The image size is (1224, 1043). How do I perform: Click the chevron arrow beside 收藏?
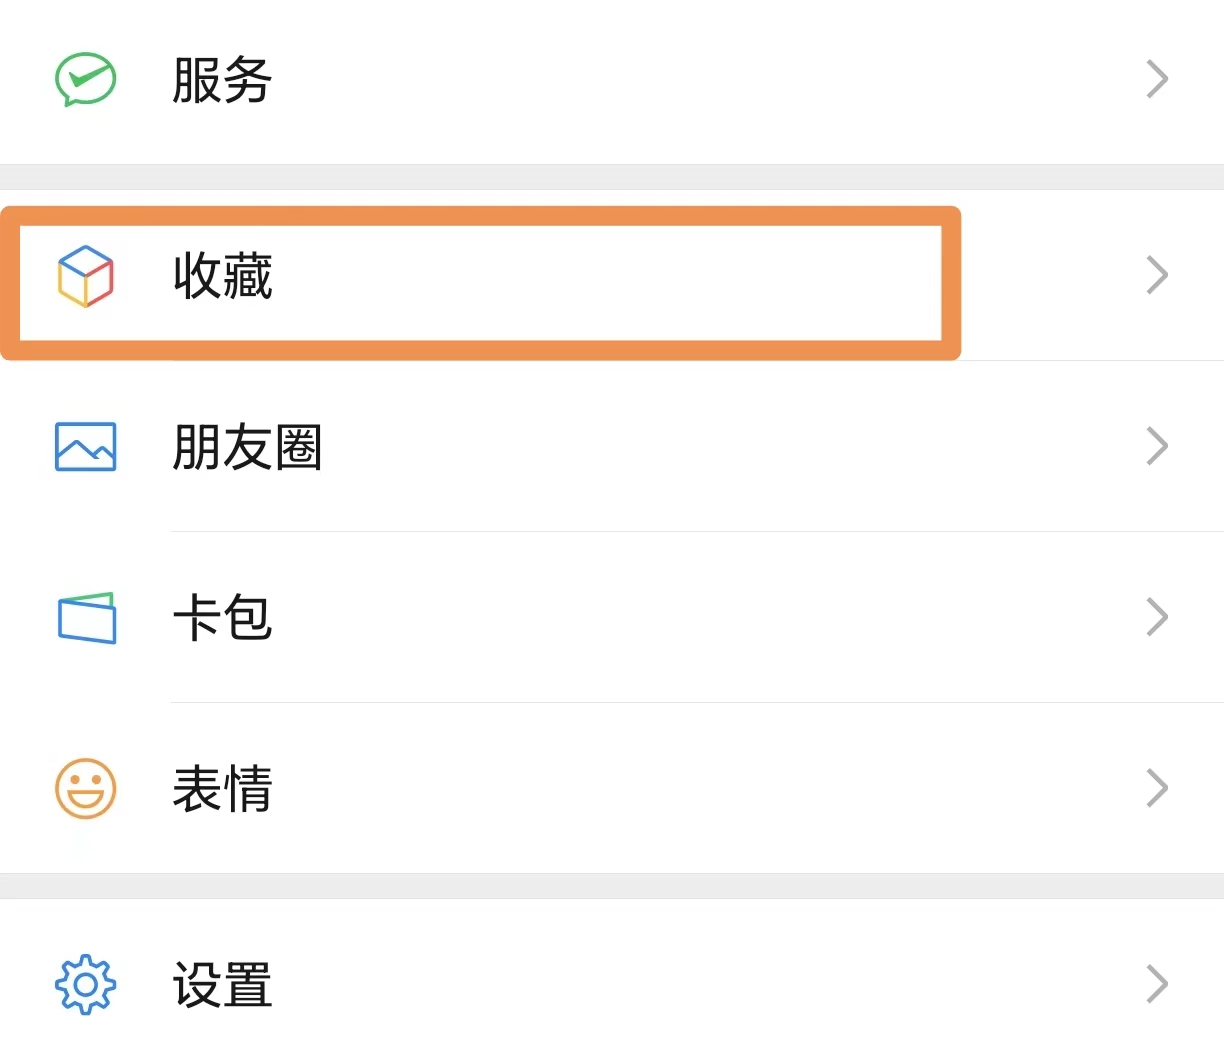1157,276
